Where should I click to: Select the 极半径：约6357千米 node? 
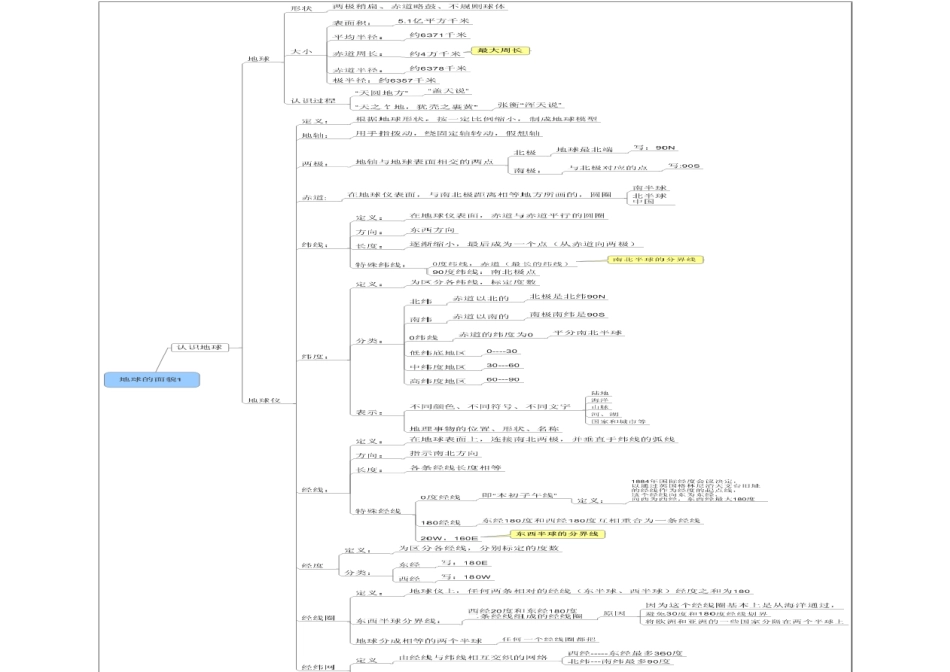click(x=385, y=80)
